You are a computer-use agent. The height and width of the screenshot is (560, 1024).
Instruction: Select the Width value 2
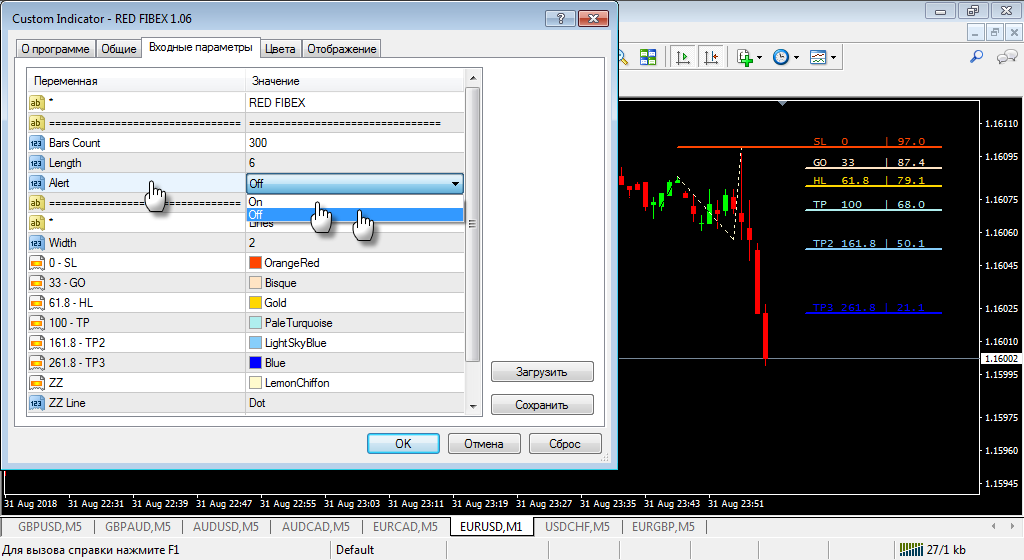click(252, 243)
